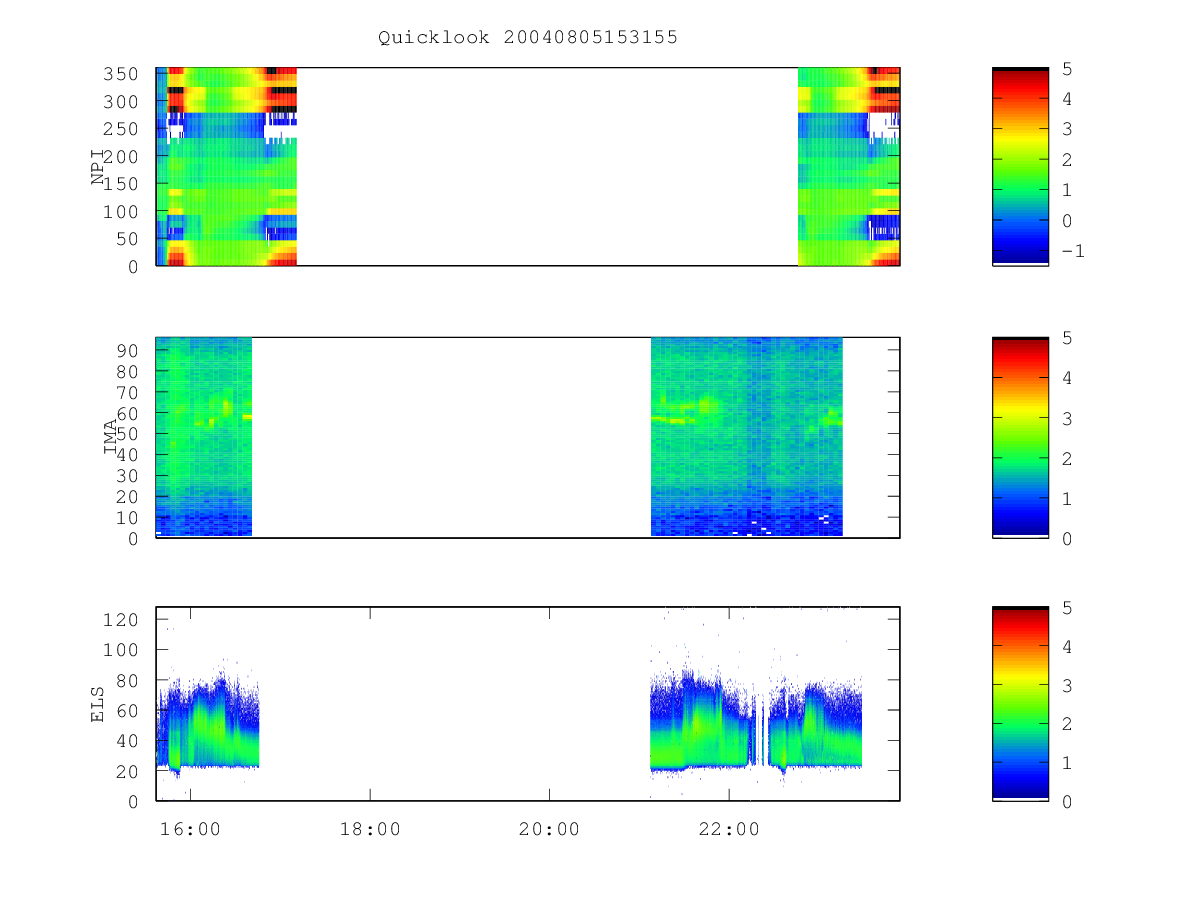Select the ELS y-axis label
The height and width of the screenshot is (900, 1200).
tap(98, 704)
